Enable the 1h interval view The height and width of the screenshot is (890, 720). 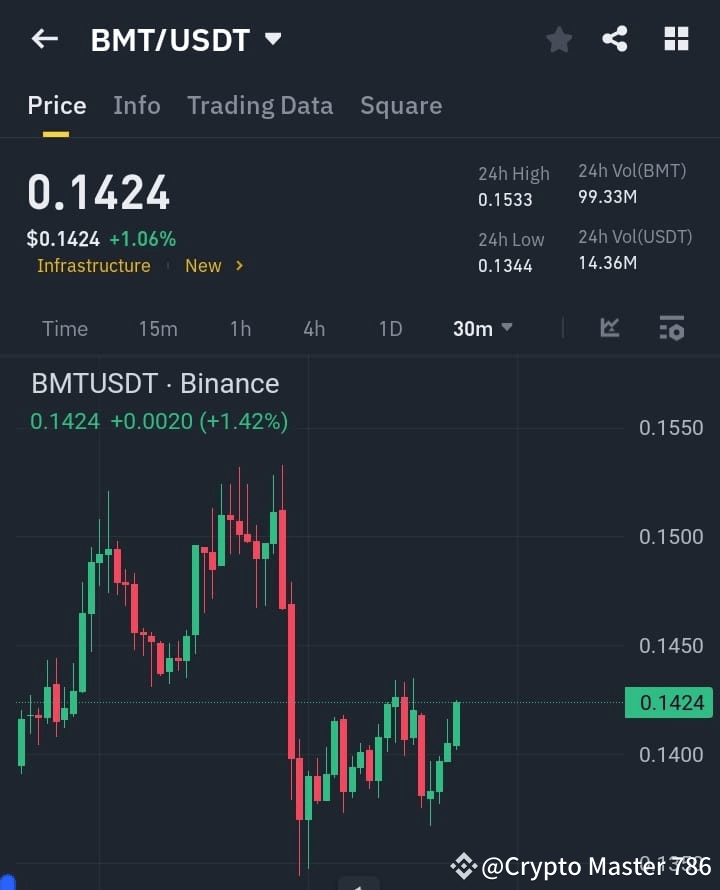point(240,327)
